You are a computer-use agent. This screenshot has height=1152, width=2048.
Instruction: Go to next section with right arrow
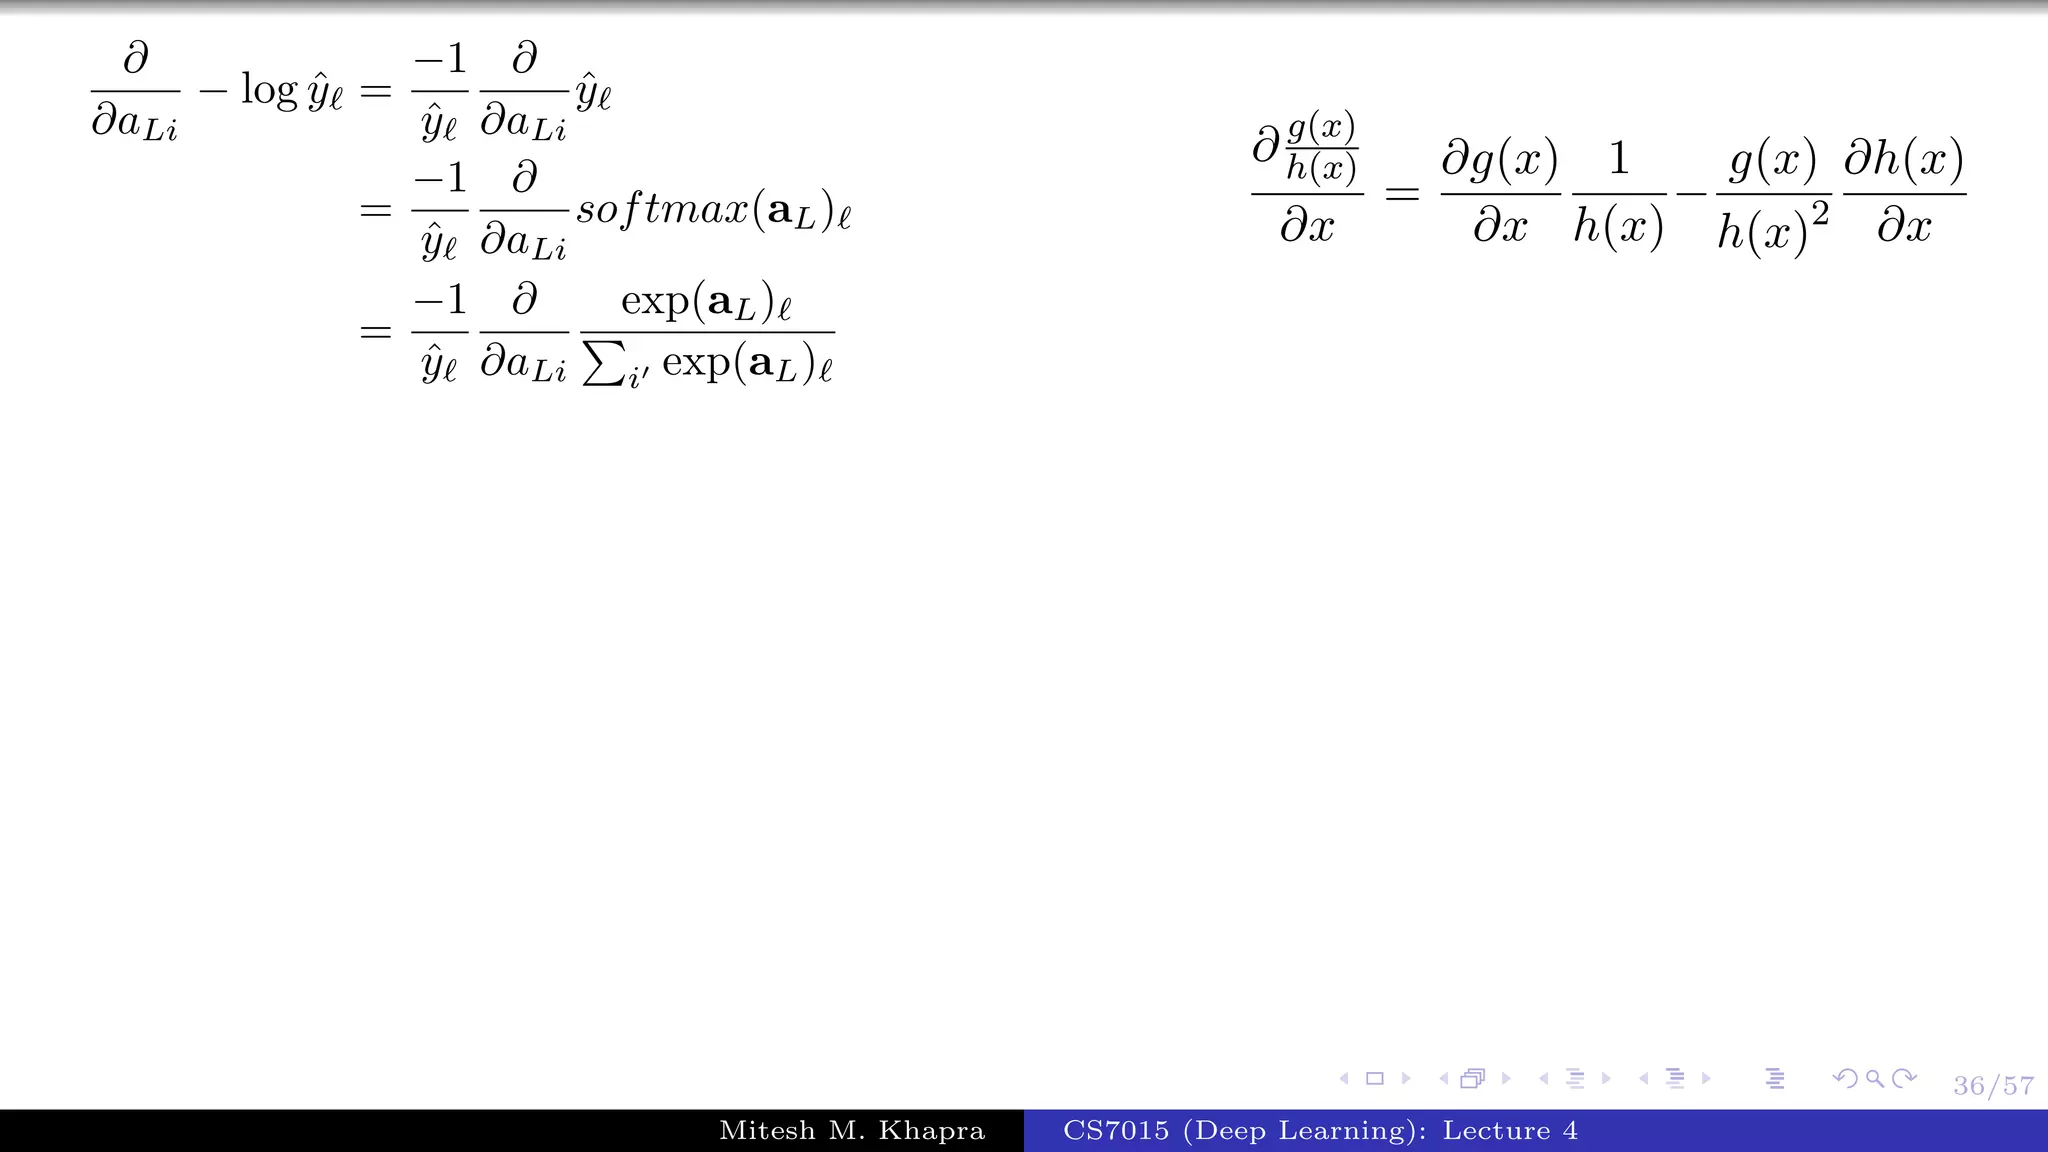1706,1078
